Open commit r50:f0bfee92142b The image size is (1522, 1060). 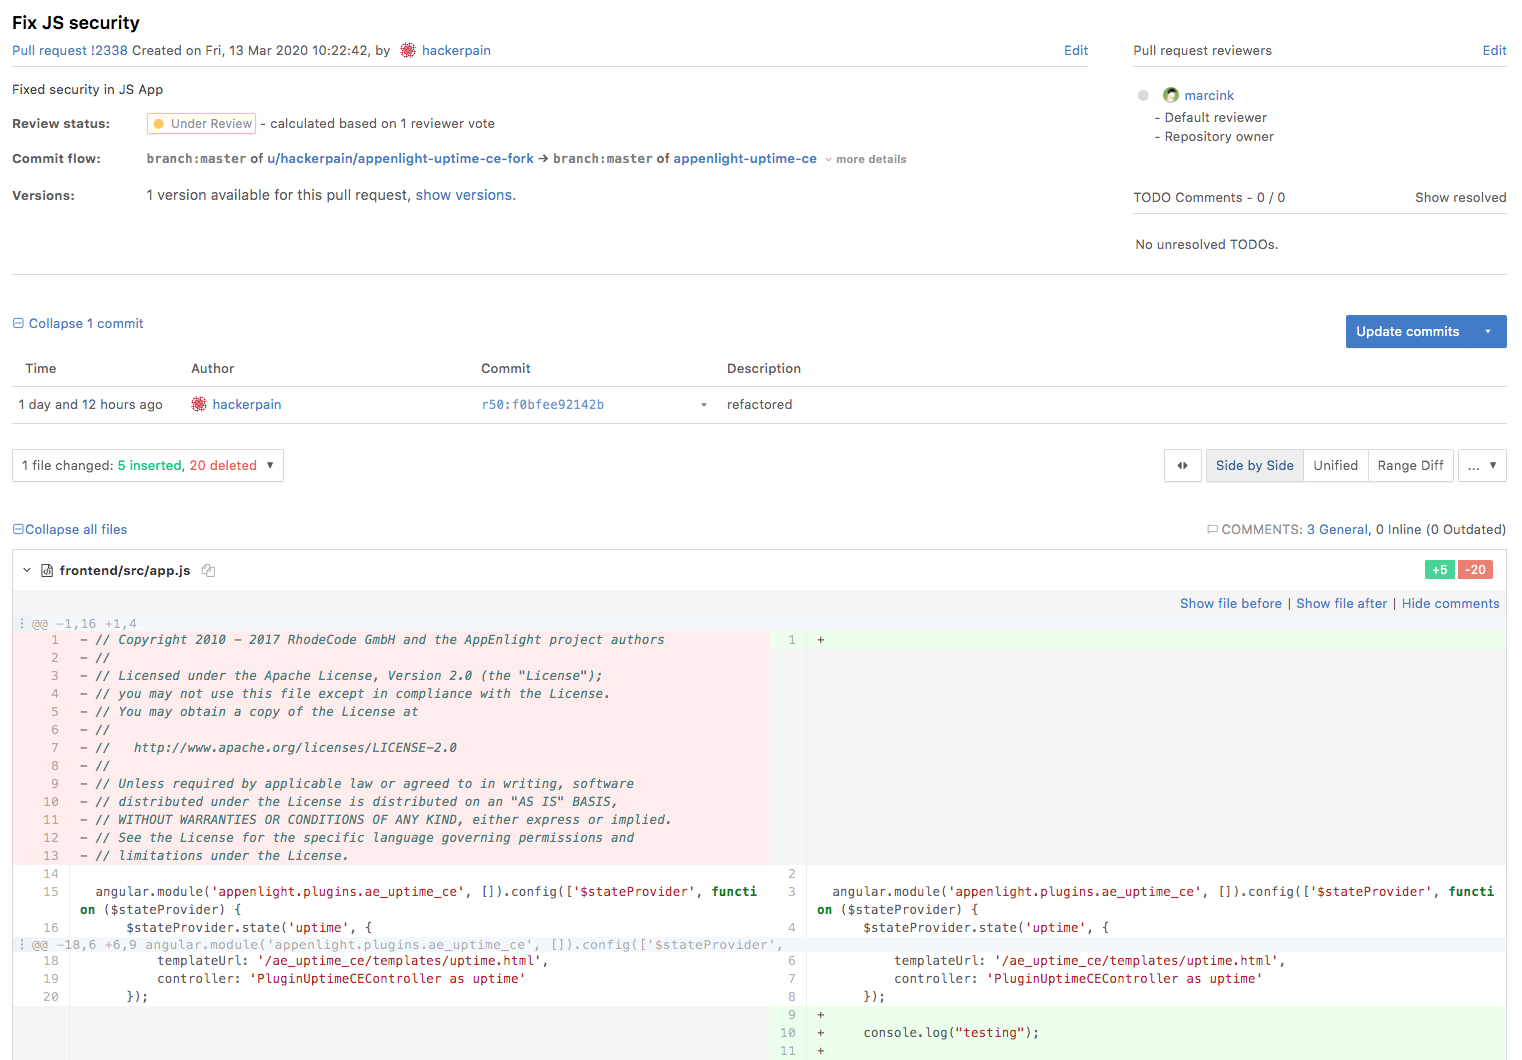(x=542, y=405)
